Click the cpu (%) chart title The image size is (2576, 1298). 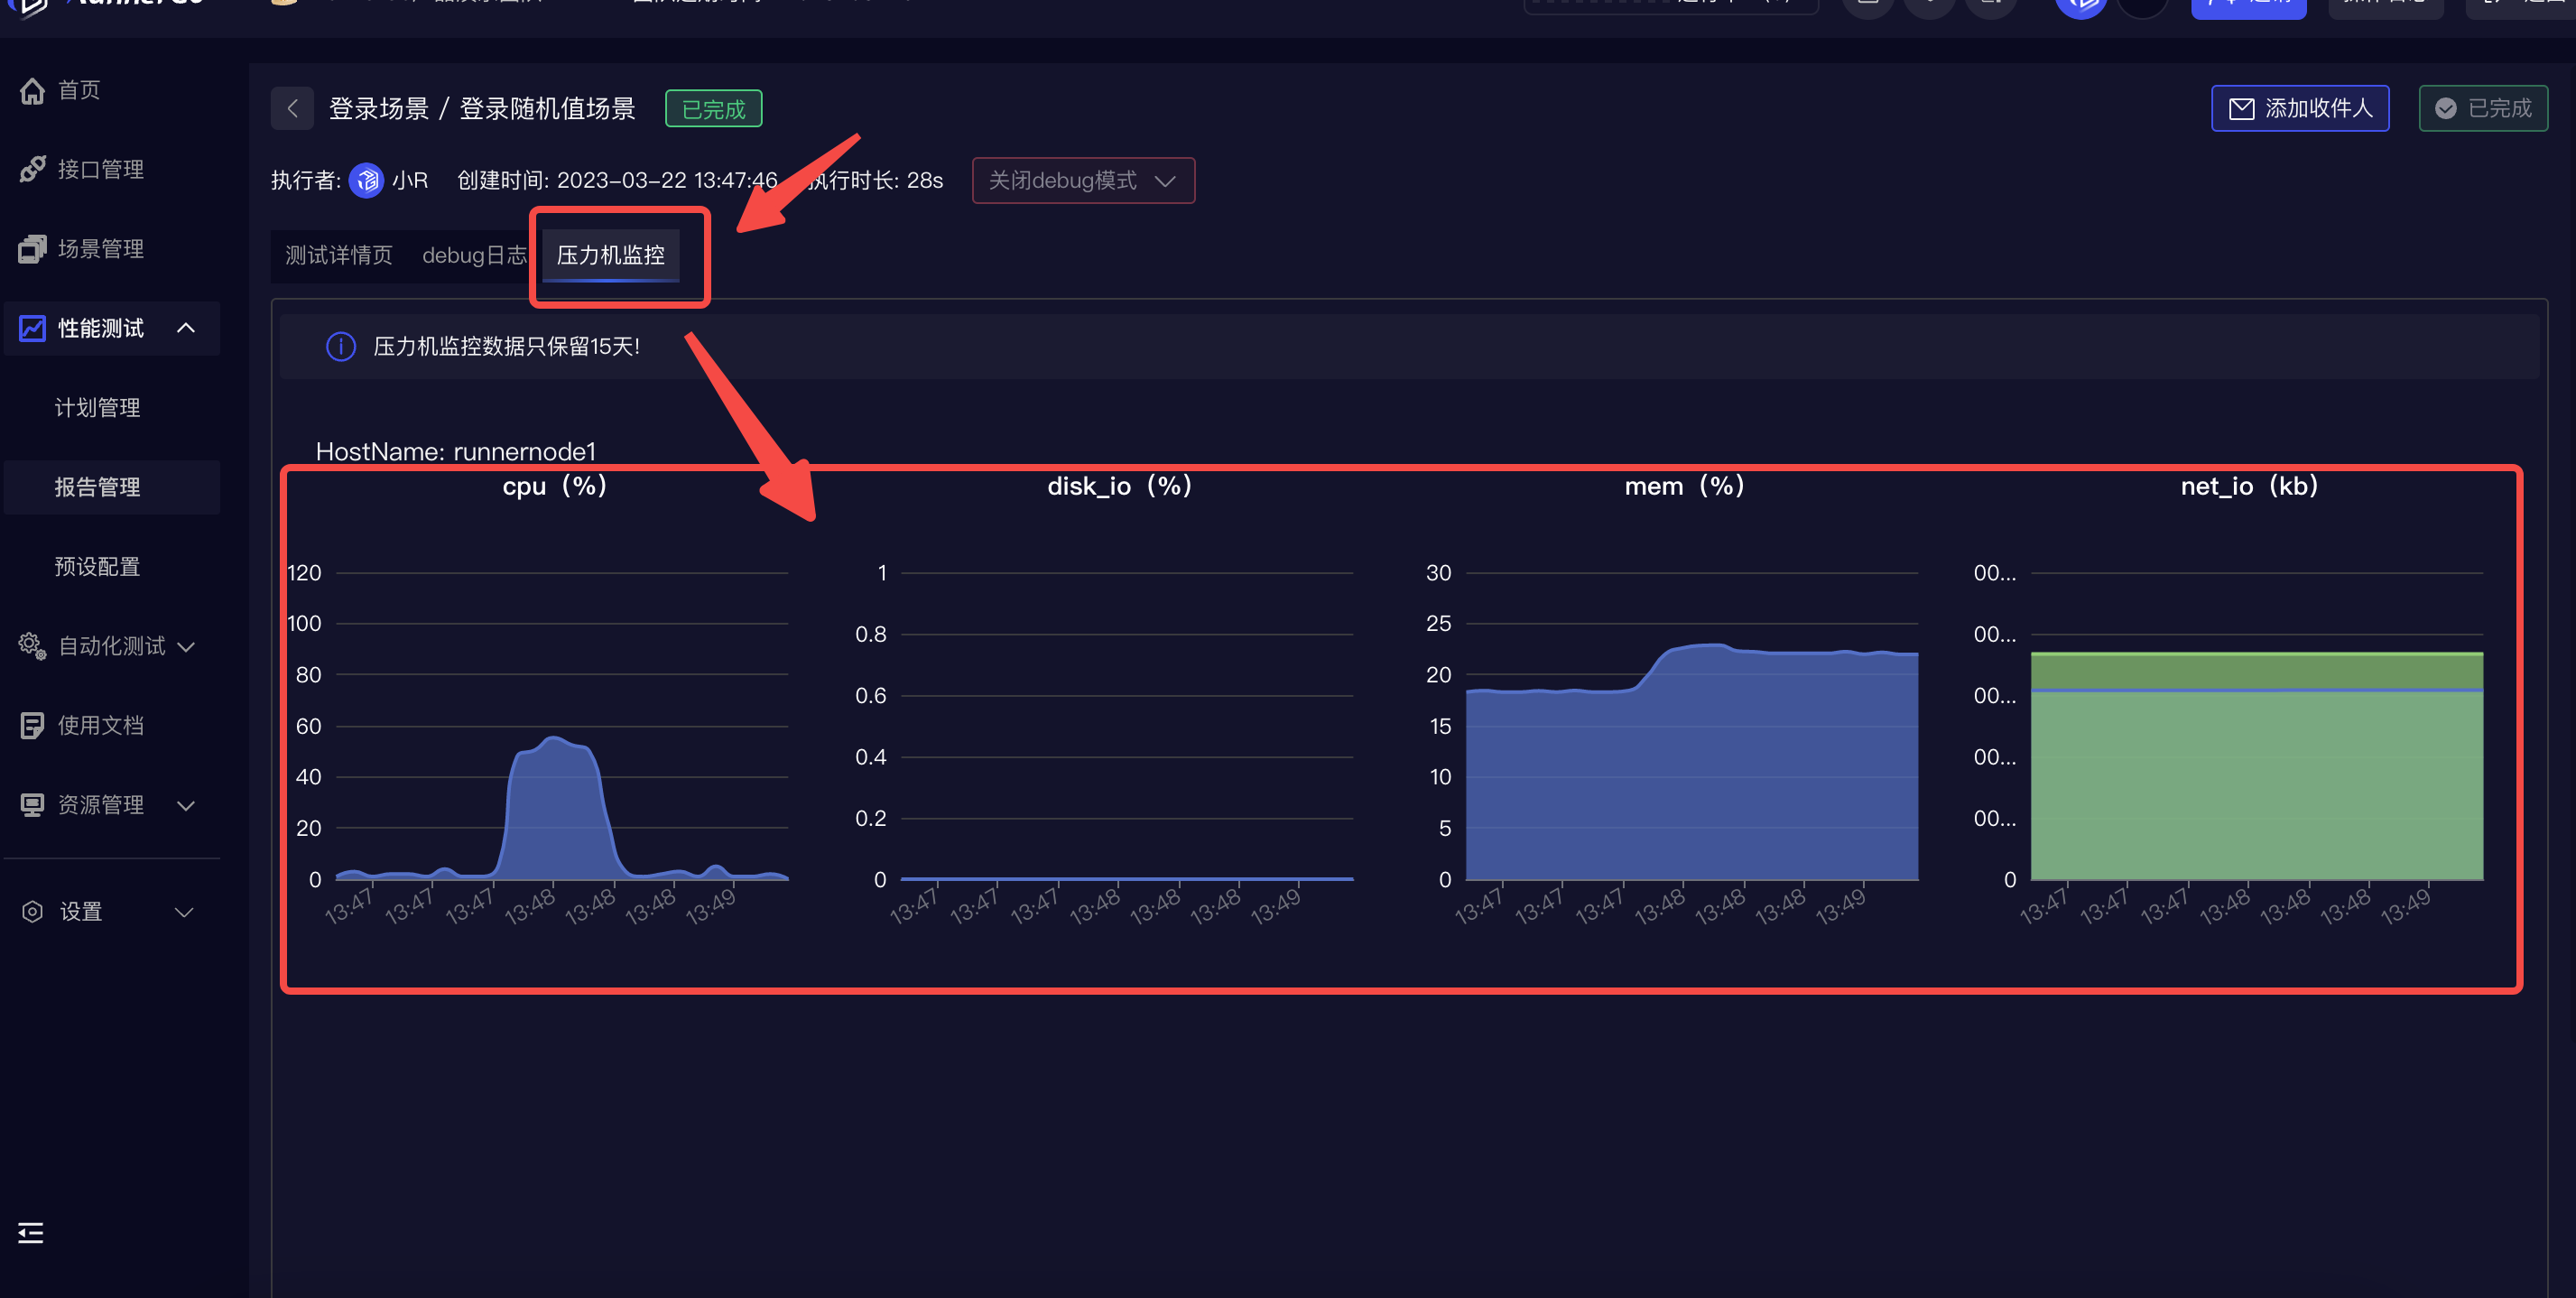pyautogui.click(x=555, y=487)
